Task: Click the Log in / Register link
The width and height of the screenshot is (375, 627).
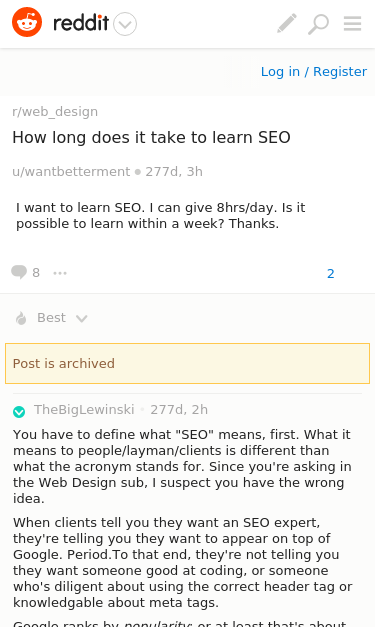Action: 314,72
